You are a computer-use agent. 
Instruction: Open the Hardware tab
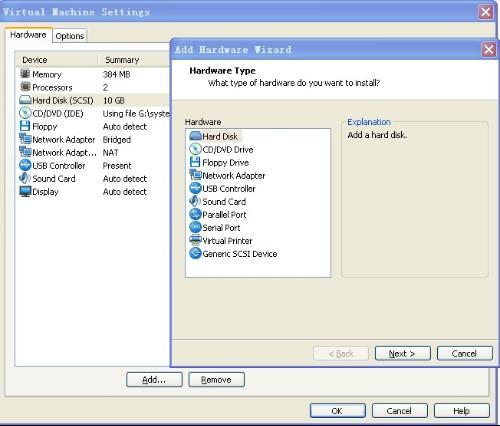(x=28, y=35)
